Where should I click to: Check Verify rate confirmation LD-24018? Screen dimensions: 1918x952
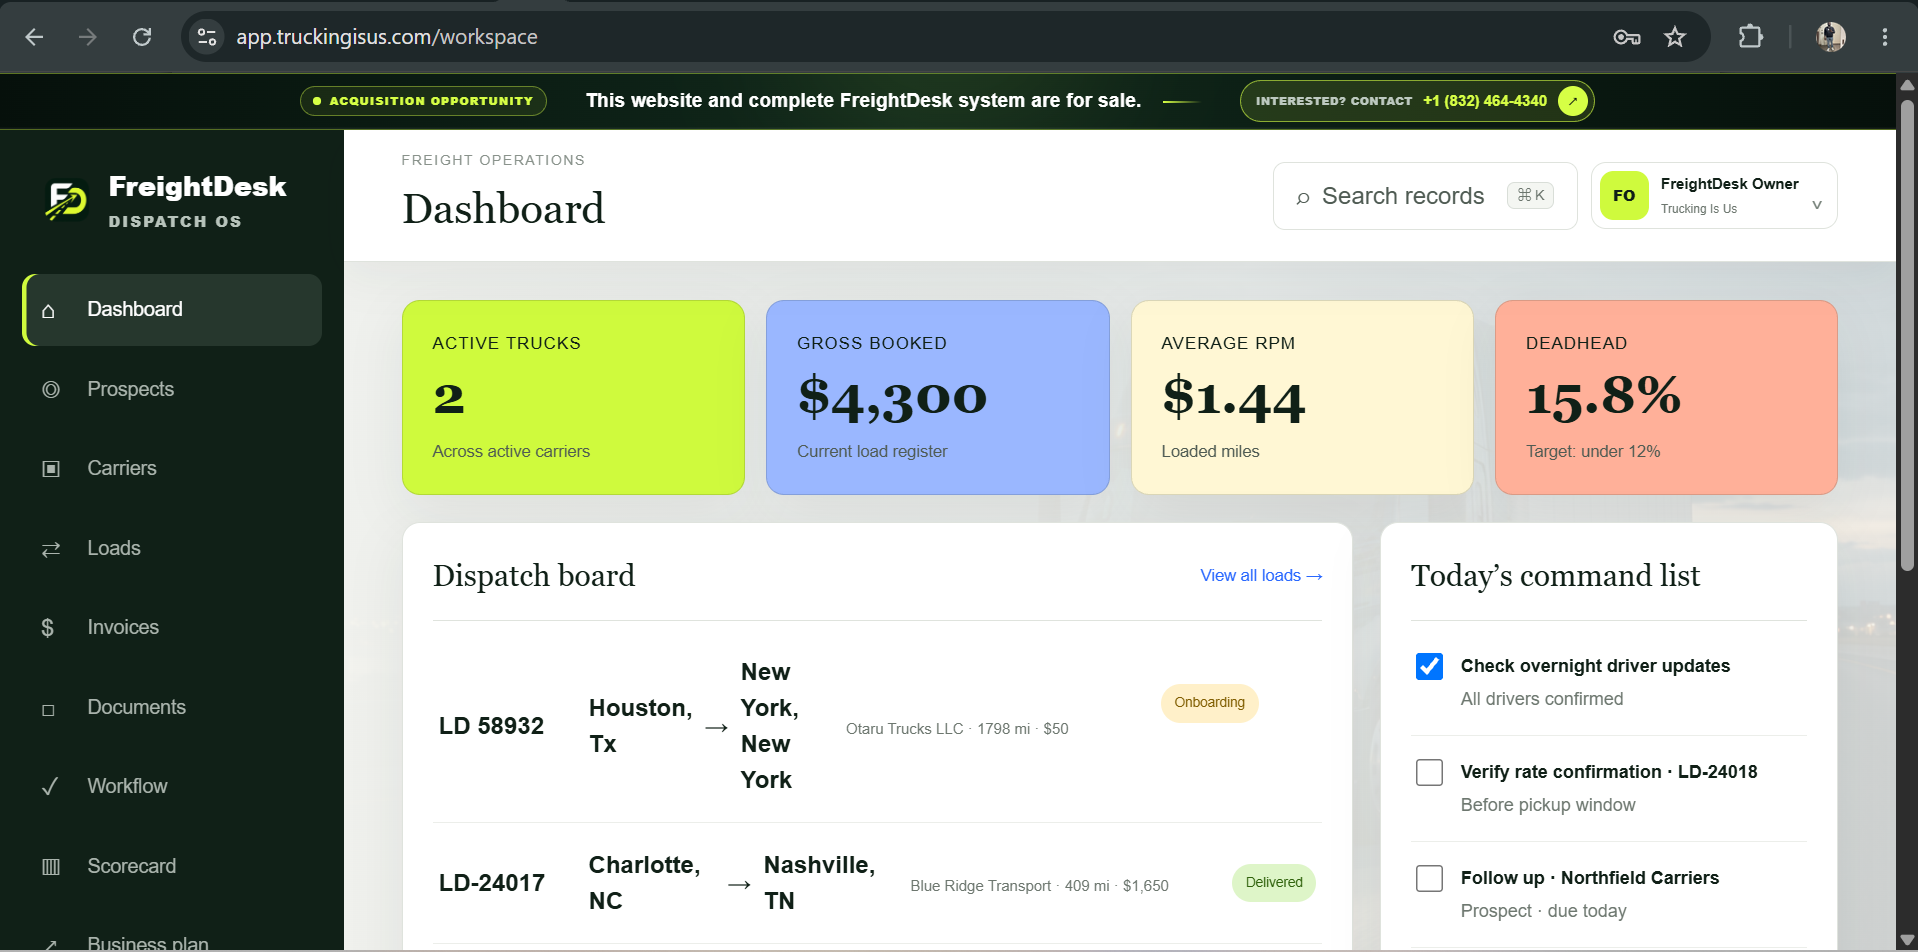(1429, 772)
